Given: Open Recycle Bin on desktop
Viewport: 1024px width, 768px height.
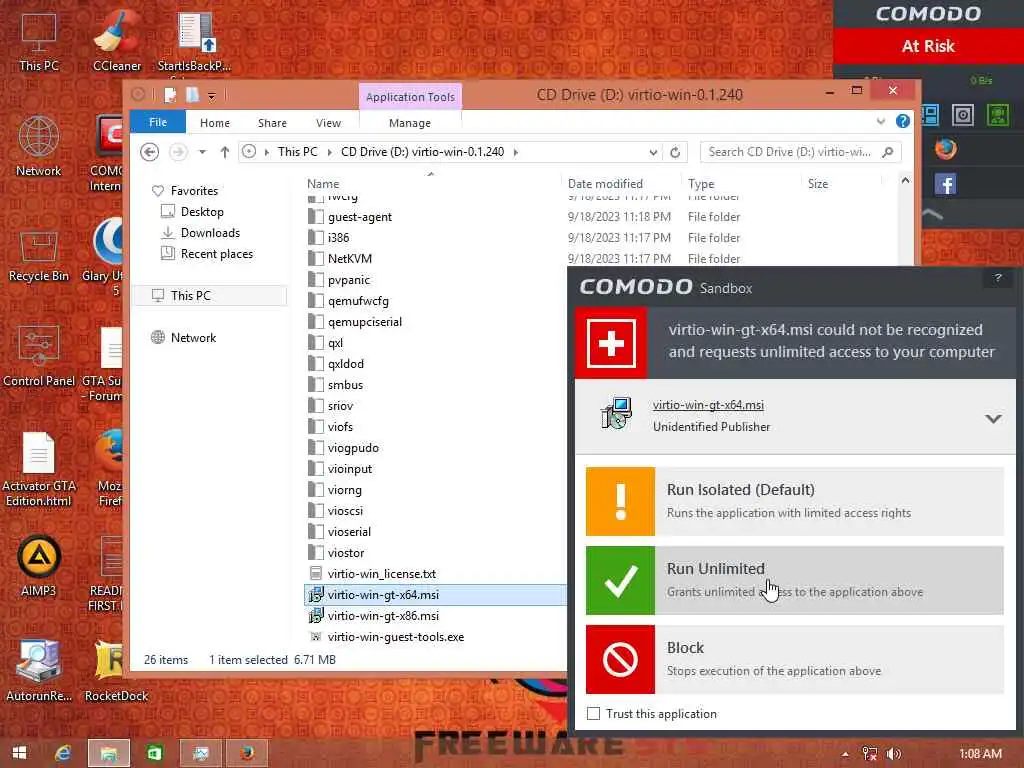Looking at the screenshot, I should coord(39,253).
